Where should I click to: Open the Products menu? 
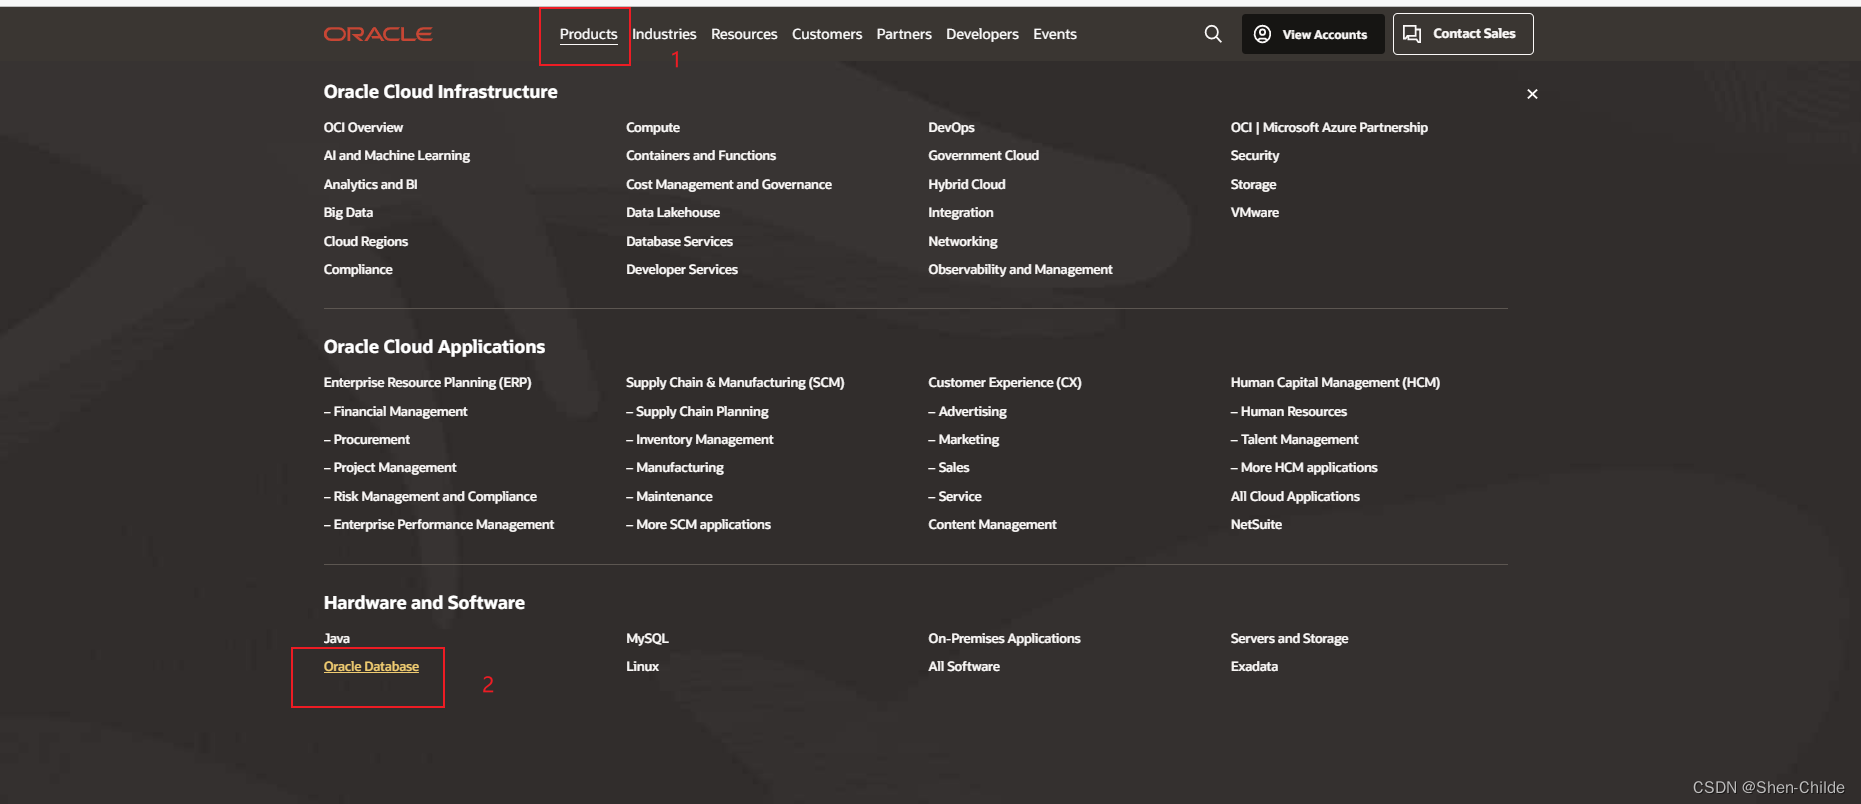point(588,34)
